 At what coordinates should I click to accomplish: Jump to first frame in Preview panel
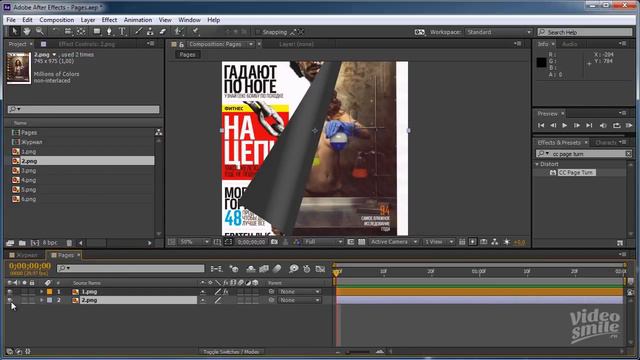click(x=541, y=125)
